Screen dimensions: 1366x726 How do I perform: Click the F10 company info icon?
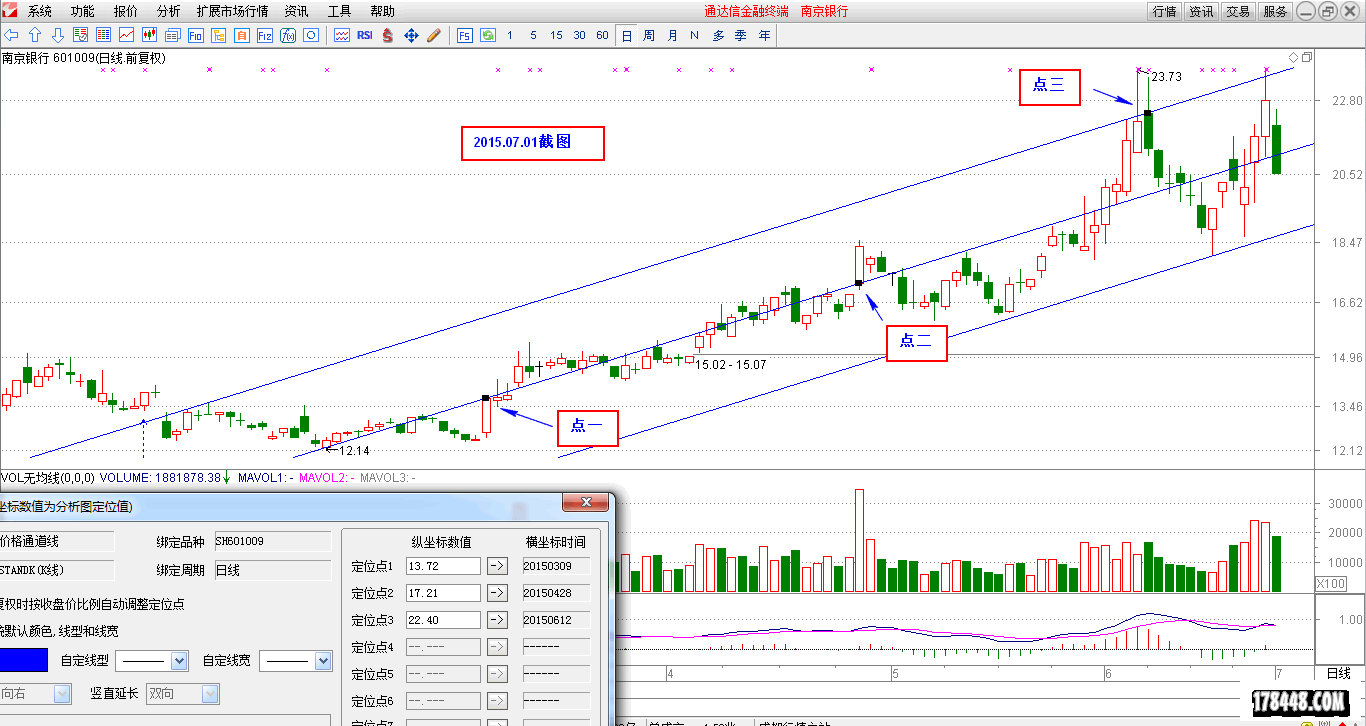point(195,35)
